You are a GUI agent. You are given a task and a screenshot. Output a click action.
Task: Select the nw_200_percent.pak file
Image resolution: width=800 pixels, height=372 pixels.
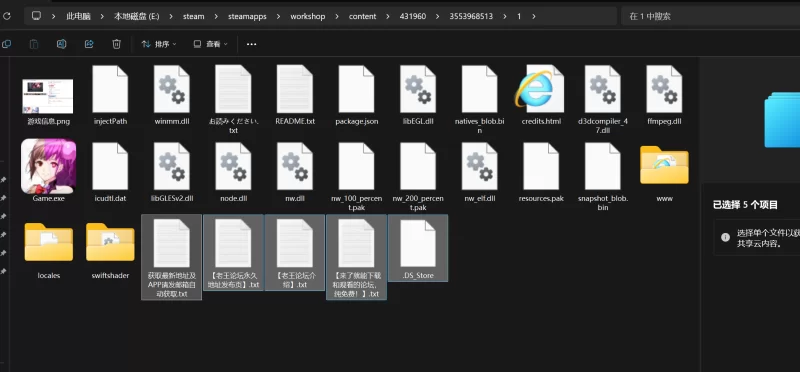(418, 177)
